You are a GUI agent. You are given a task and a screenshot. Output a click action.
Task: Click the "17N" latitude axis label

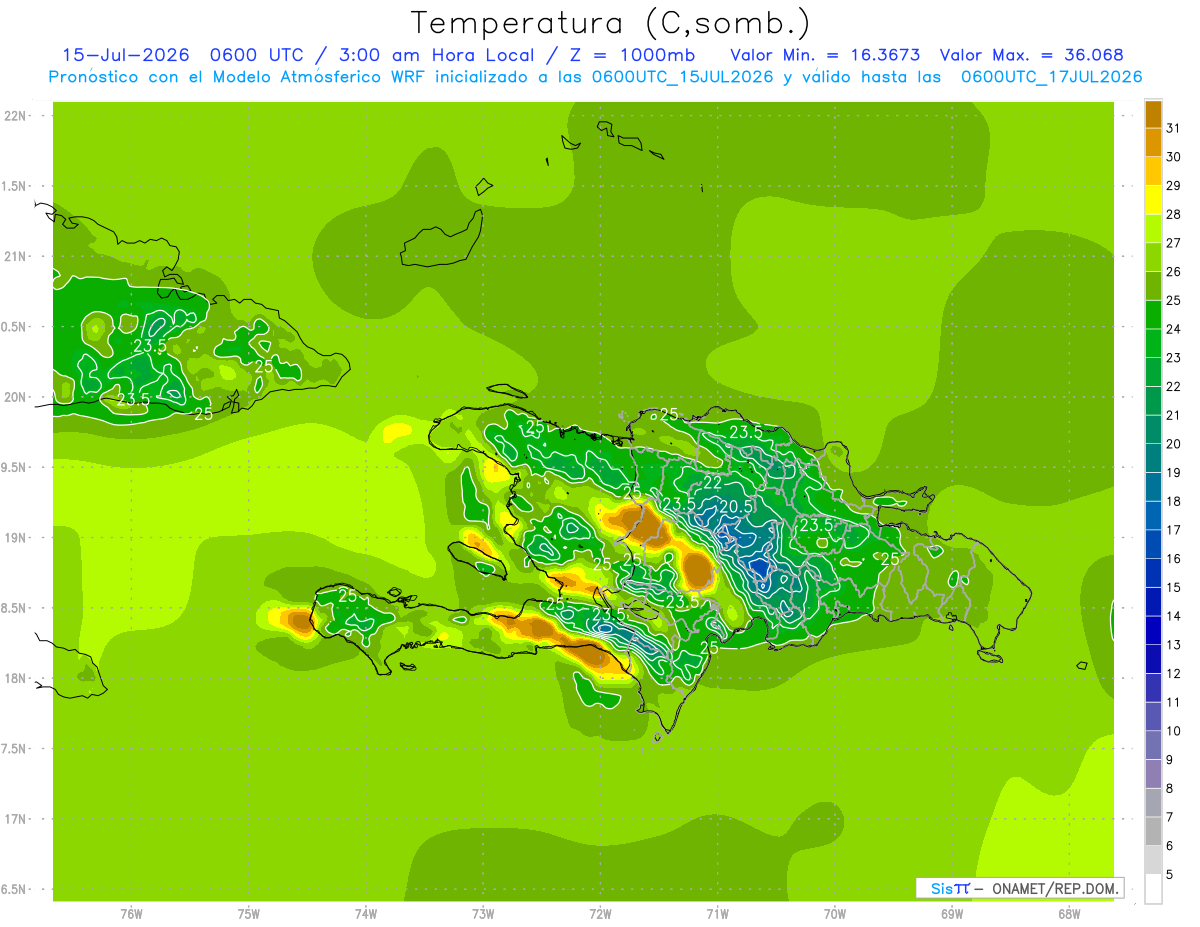[x=17, y=819]
